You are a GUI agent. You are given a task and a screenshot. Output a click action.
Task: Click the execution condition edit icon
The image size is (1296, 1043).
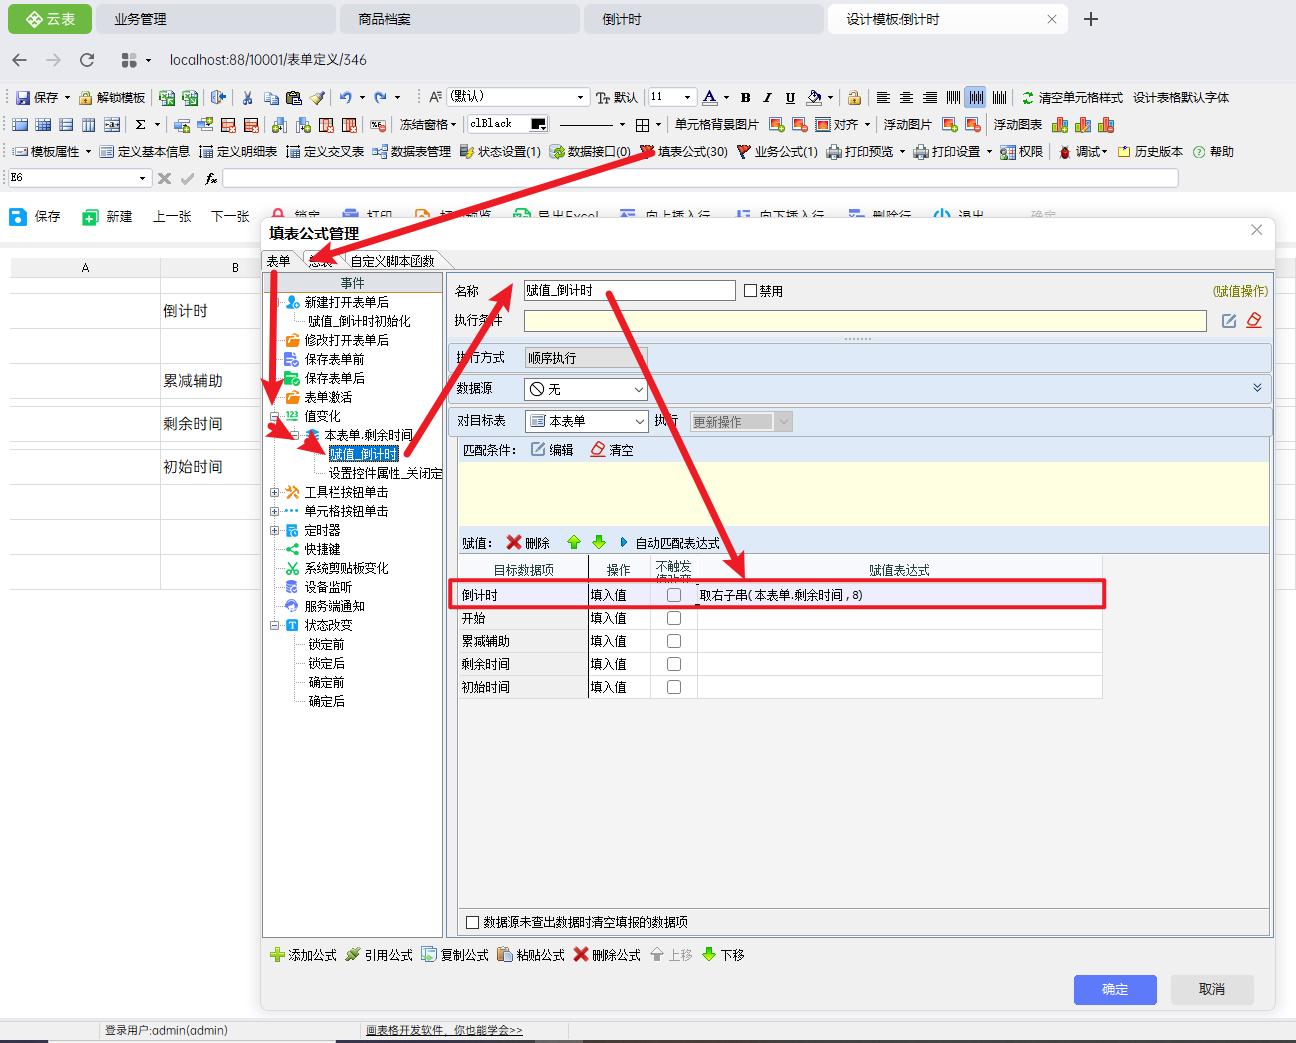1229,321
